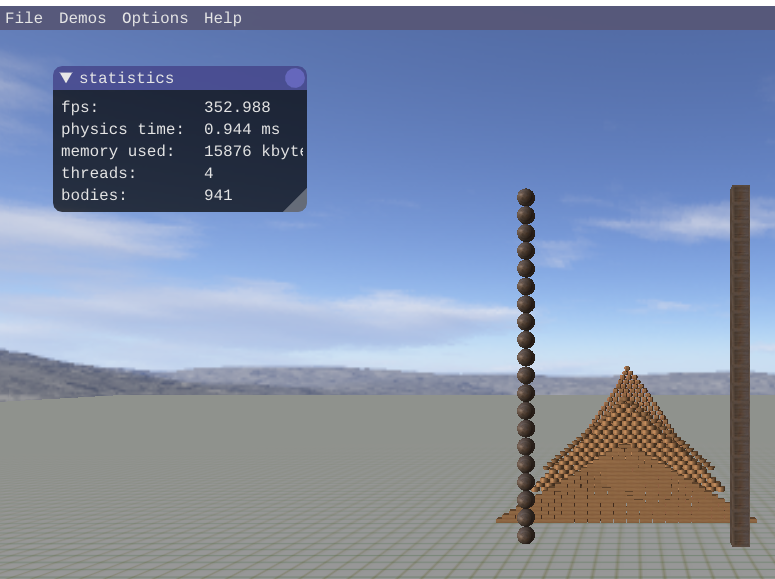Click the bodies count value 941
The image size is (775, 579).
(218, 195)
